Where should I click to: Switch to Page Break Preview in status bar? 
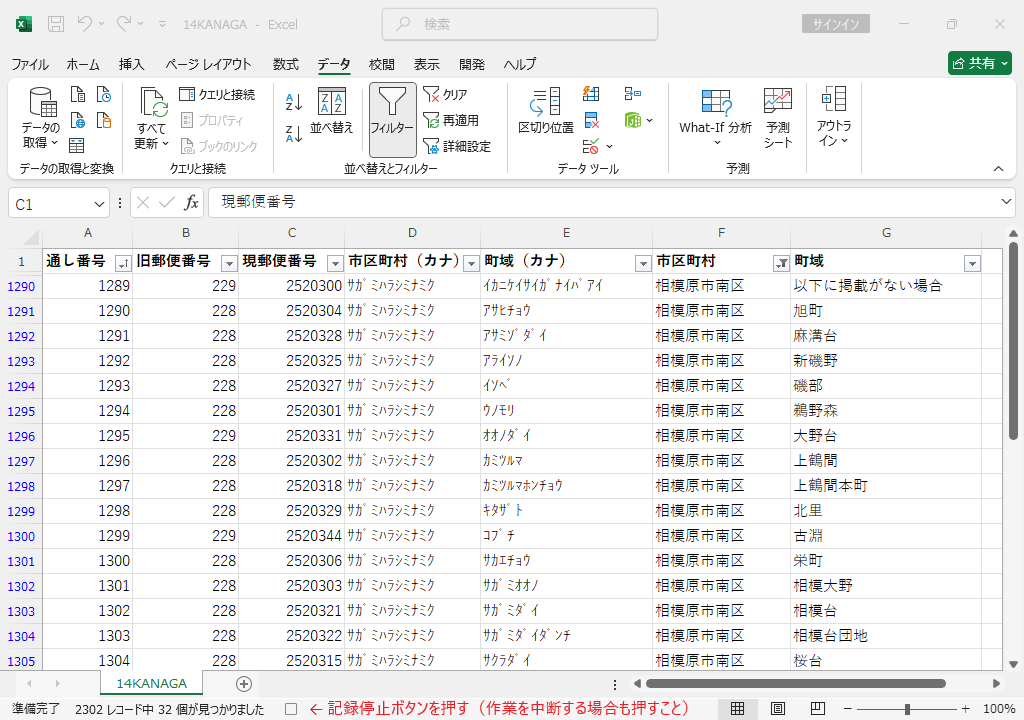click(x=818, y=709)
